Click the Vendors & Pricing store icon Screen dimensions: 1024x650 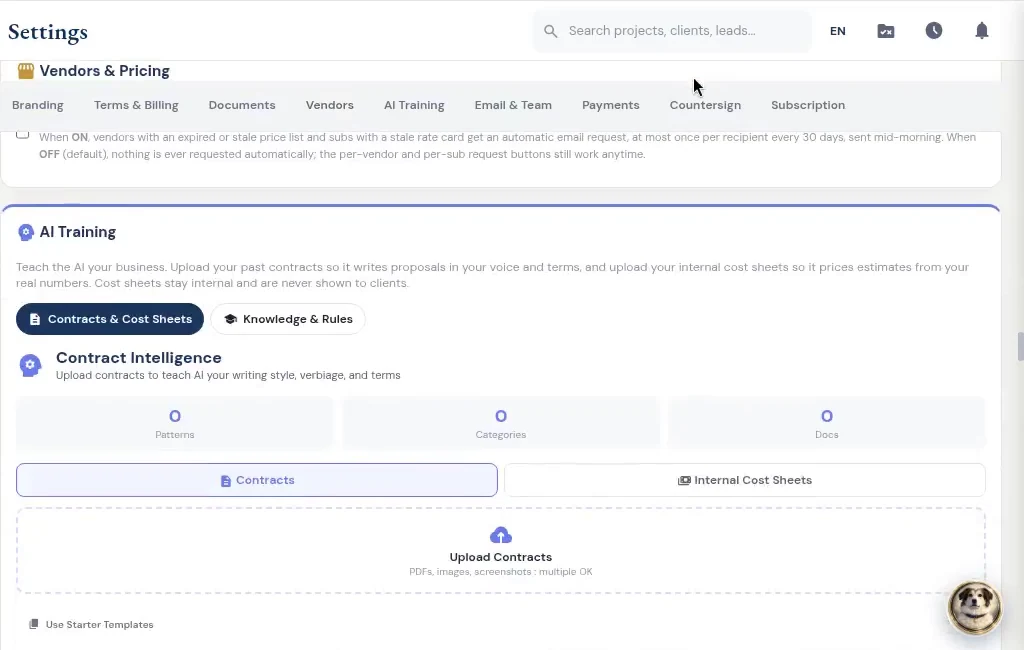click(25, 71)
